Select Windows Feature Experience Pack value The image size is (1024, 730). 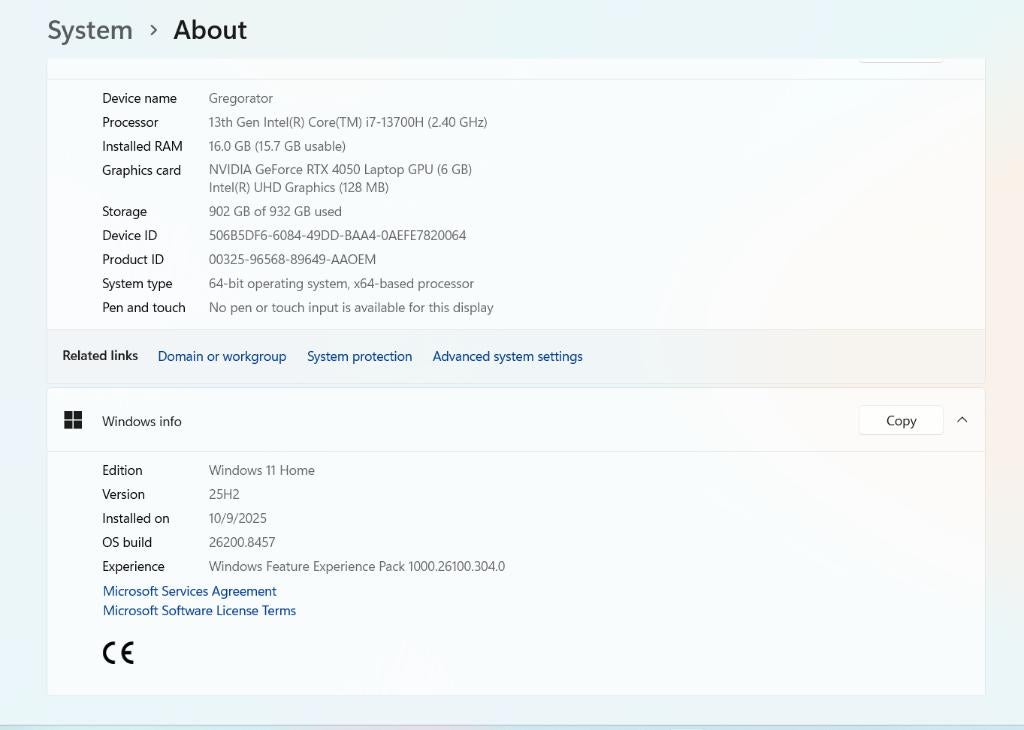[357, 566]
